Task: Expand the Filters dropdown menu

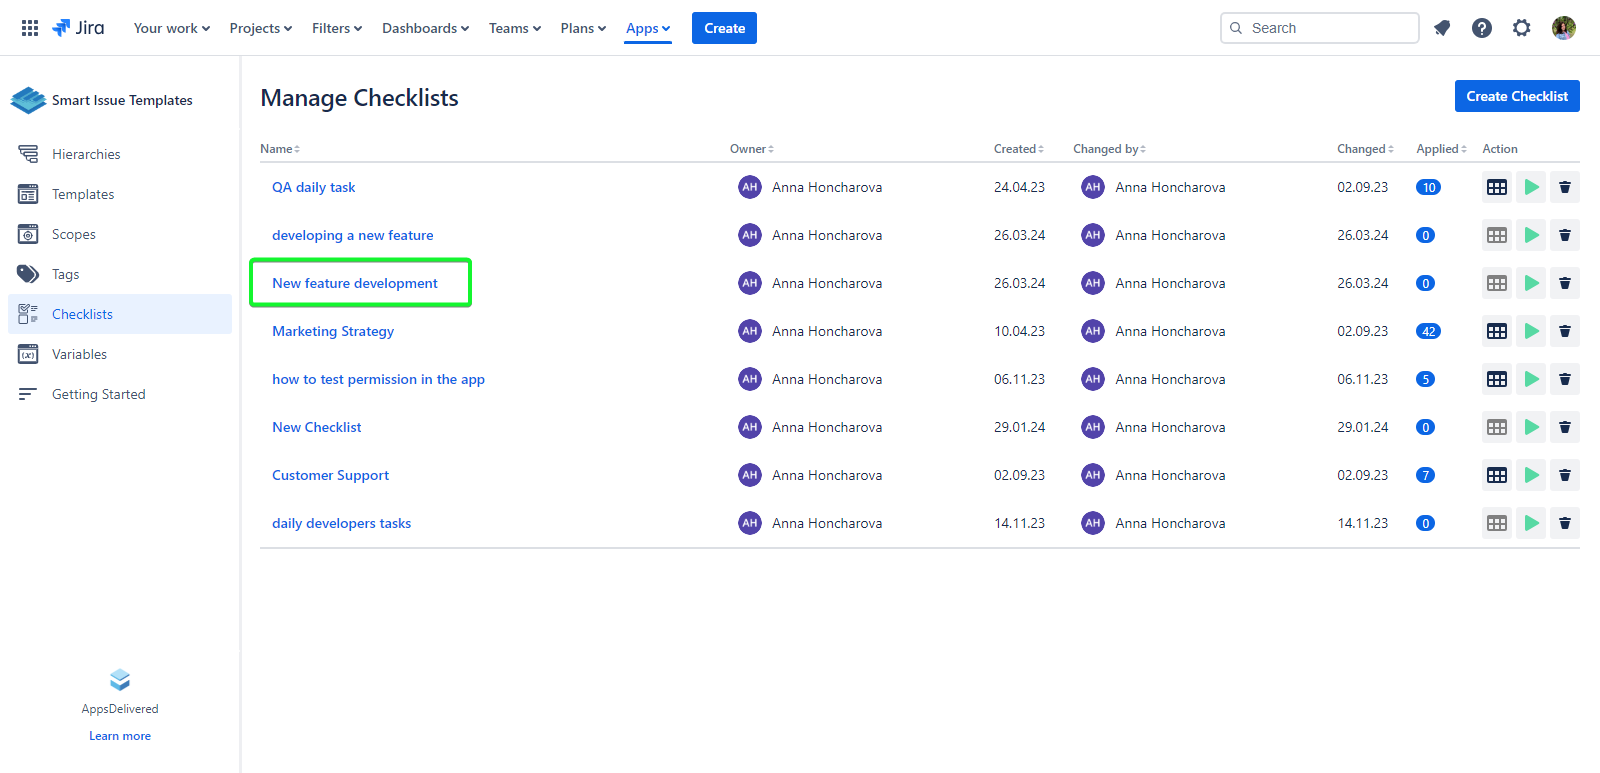Action: pos(337,28)
